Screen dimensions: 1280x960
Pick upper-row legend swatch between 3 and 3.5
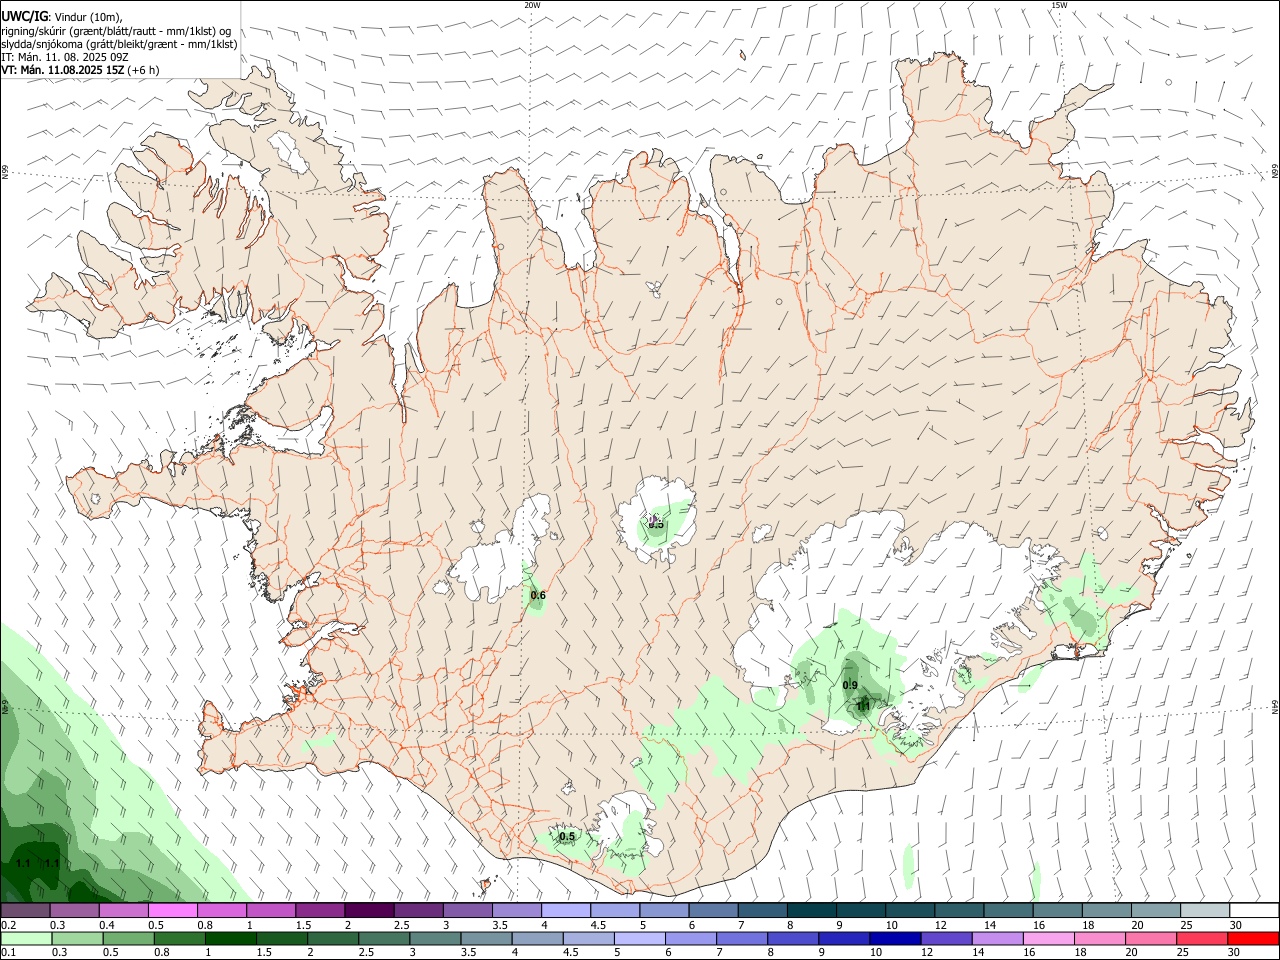[x=467, y=911]
